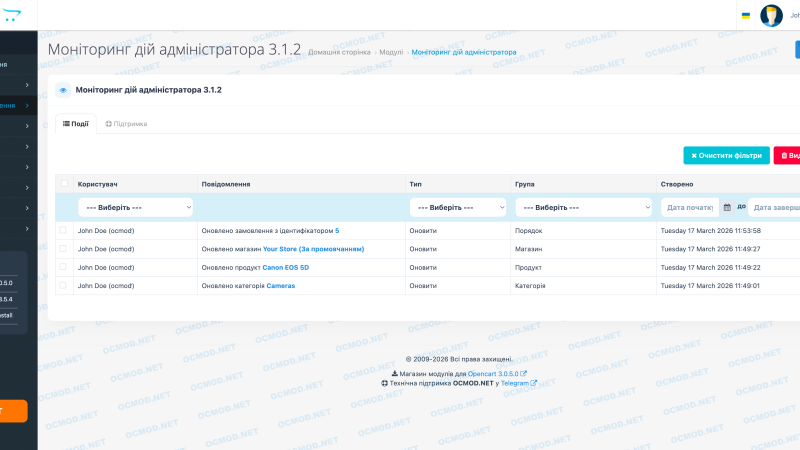Screen dimensions: 800x450
Task: Switch to the Події tab
Action: pos(76,123)
